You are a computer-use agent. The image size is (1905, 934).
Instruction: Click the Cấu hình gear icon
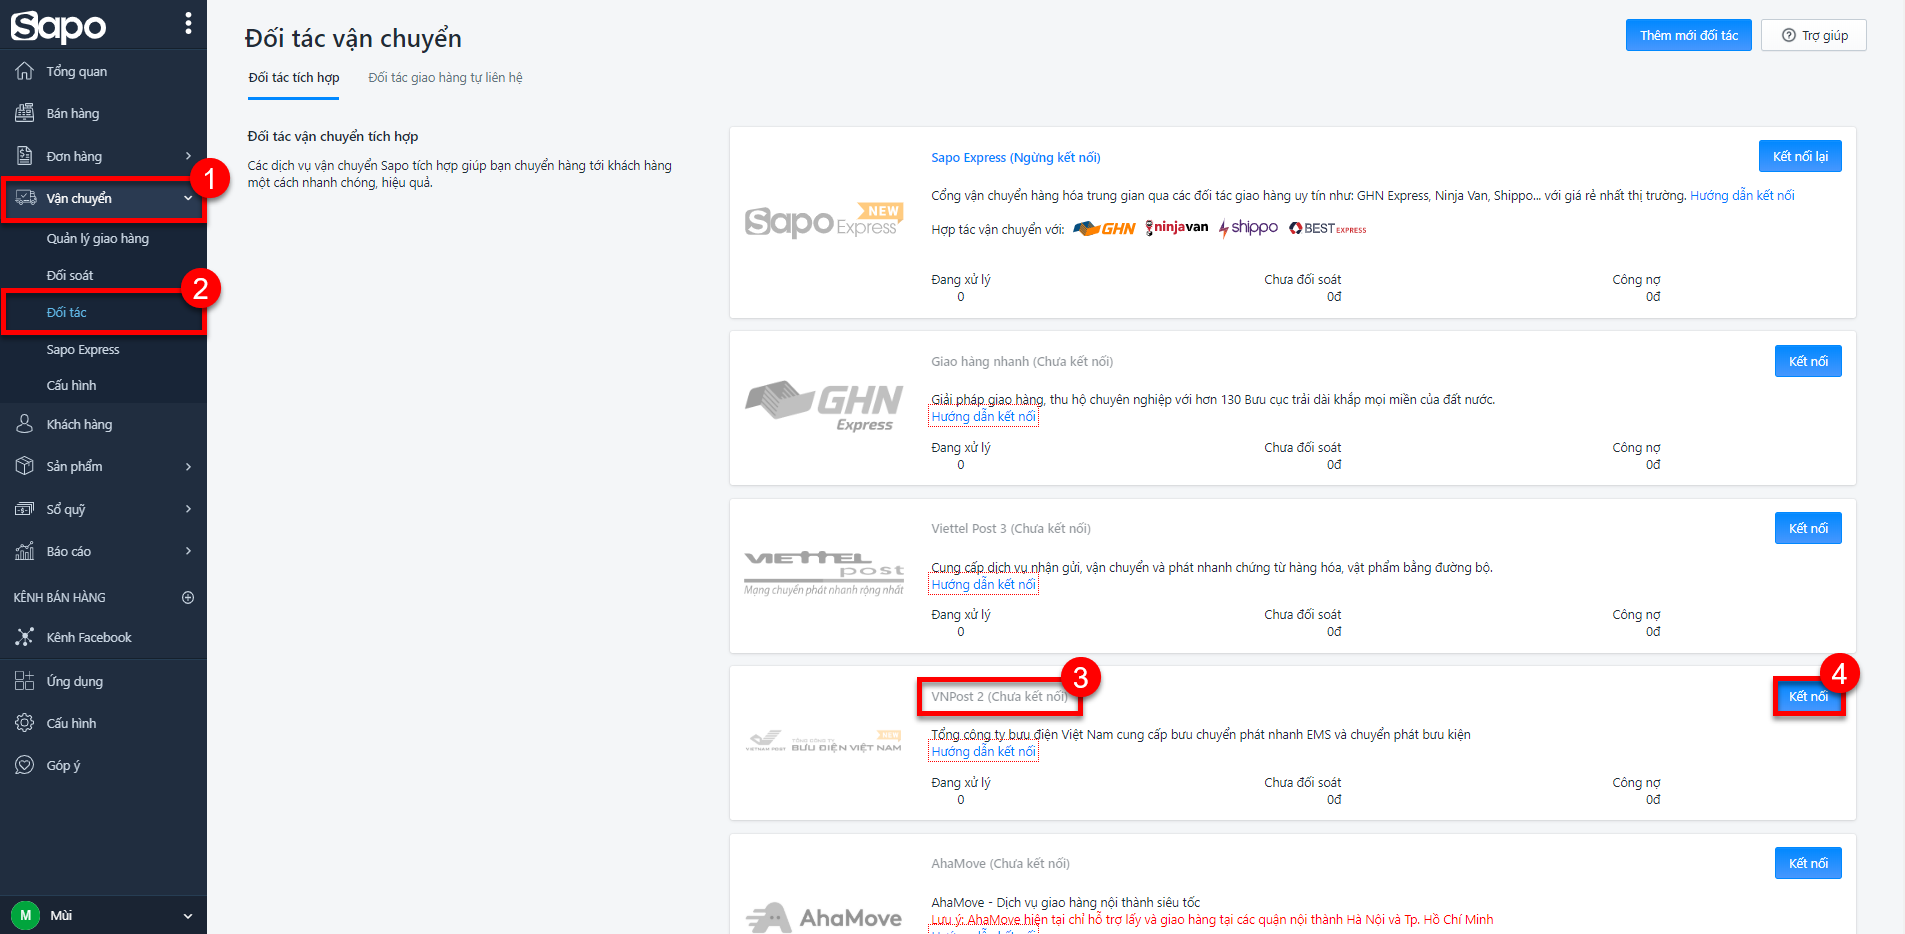tap(25, 723)
